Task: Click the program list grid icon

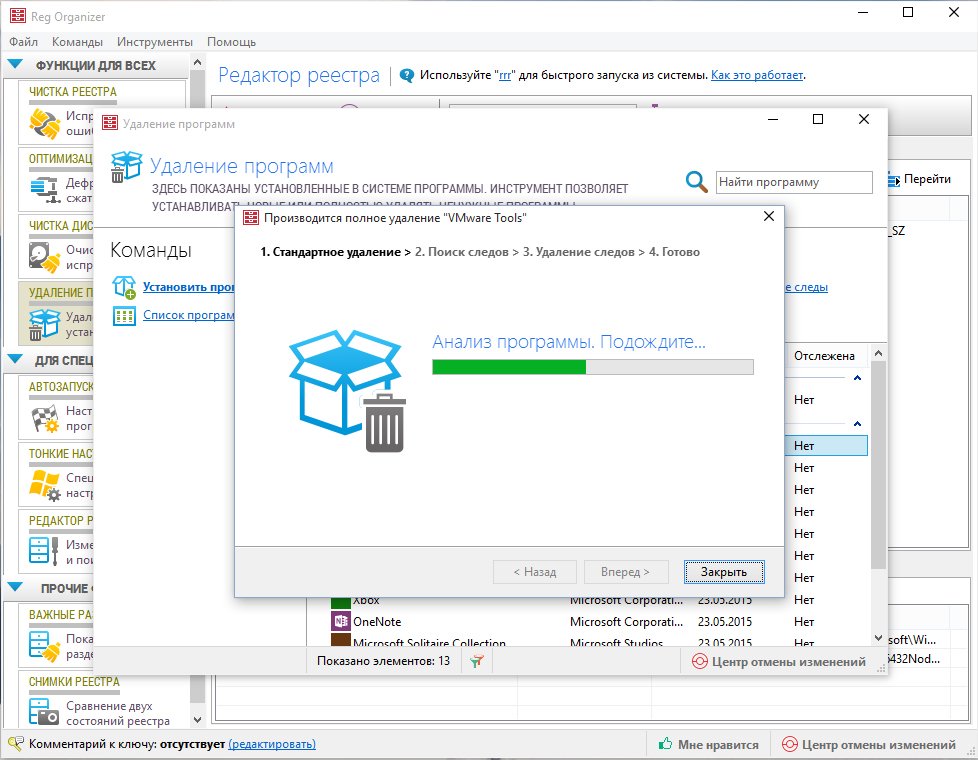Action: (x=124, y=316)
